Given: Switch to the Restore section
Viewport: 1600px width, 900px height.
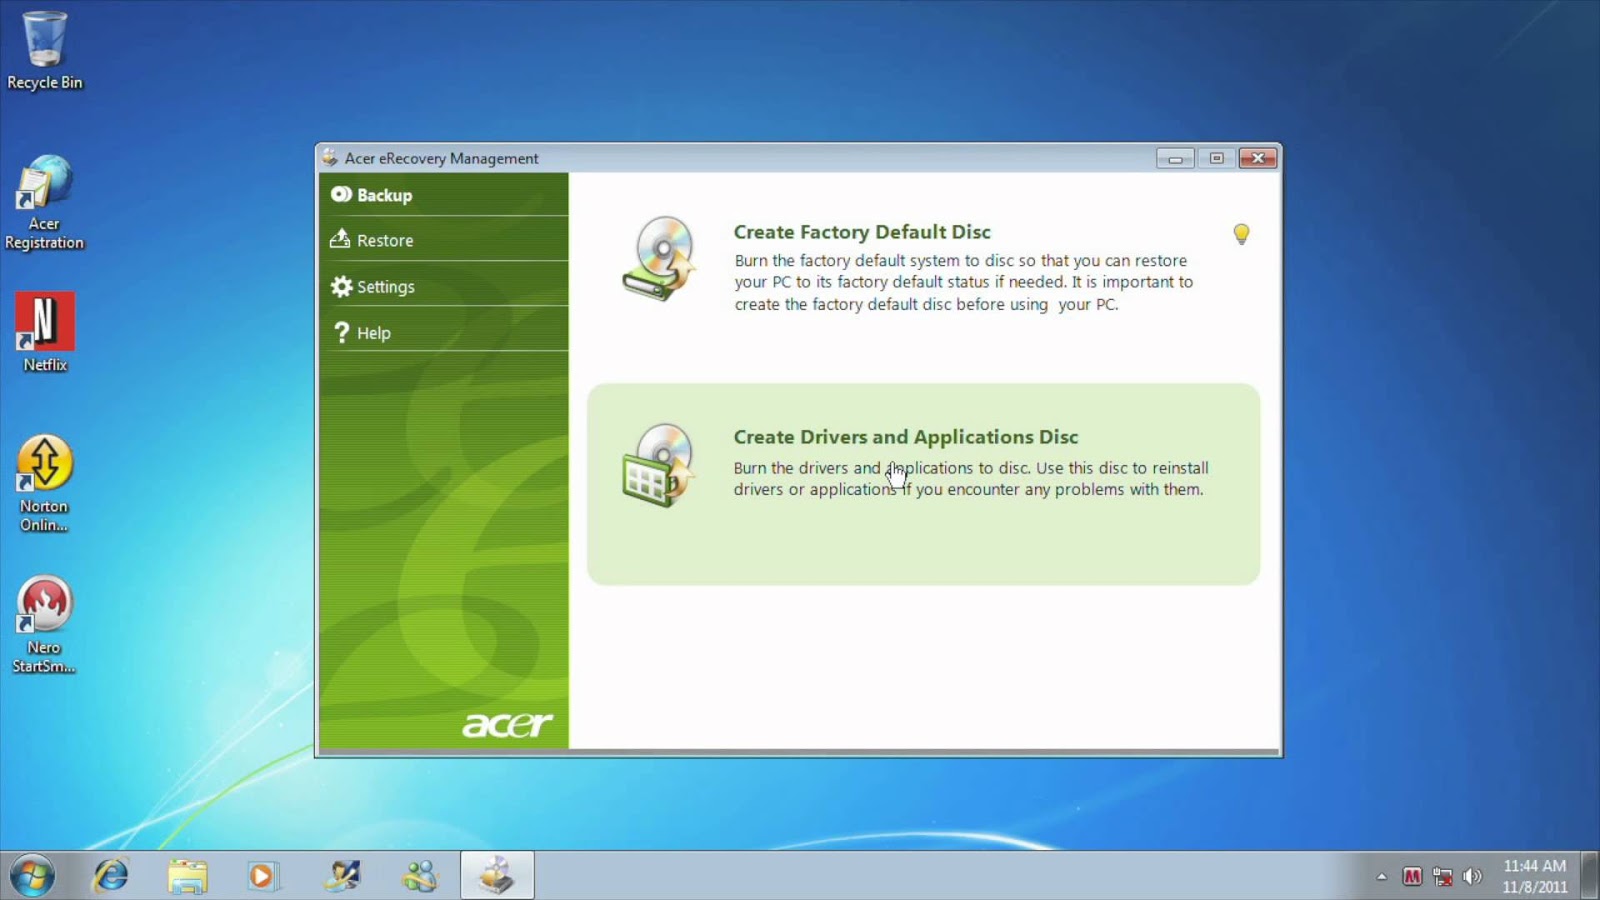Looking at the screenshot, I should point(444,240).
